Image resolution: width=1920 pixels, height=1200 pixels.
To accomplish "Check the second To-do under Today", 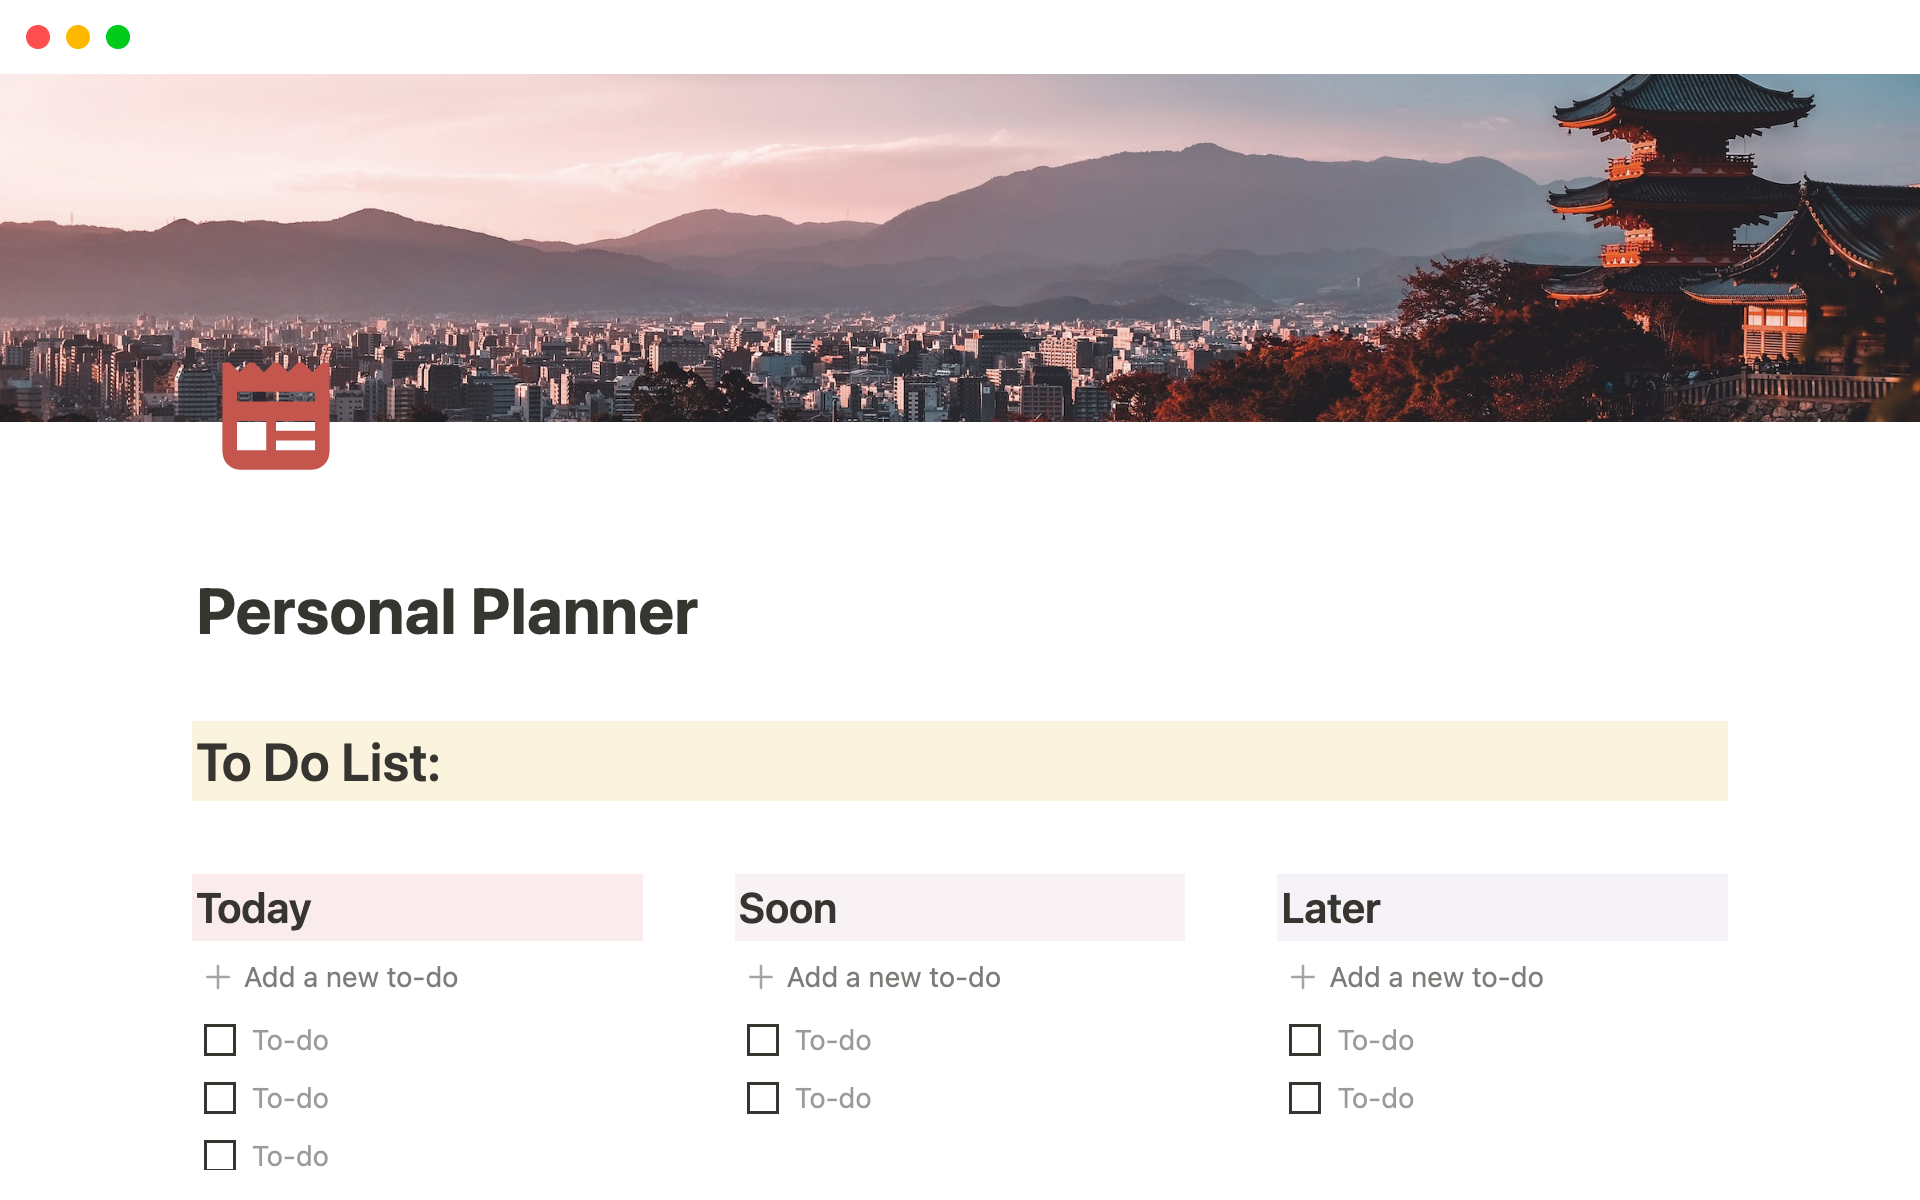I will 220,1098.
